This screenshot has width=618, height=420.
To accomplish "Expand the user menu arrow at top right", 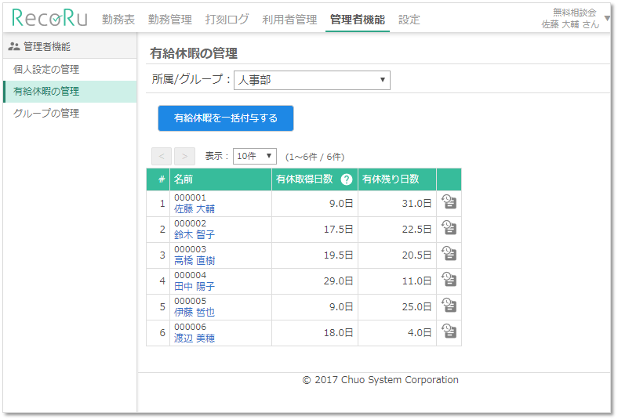I will pos(607,18).
